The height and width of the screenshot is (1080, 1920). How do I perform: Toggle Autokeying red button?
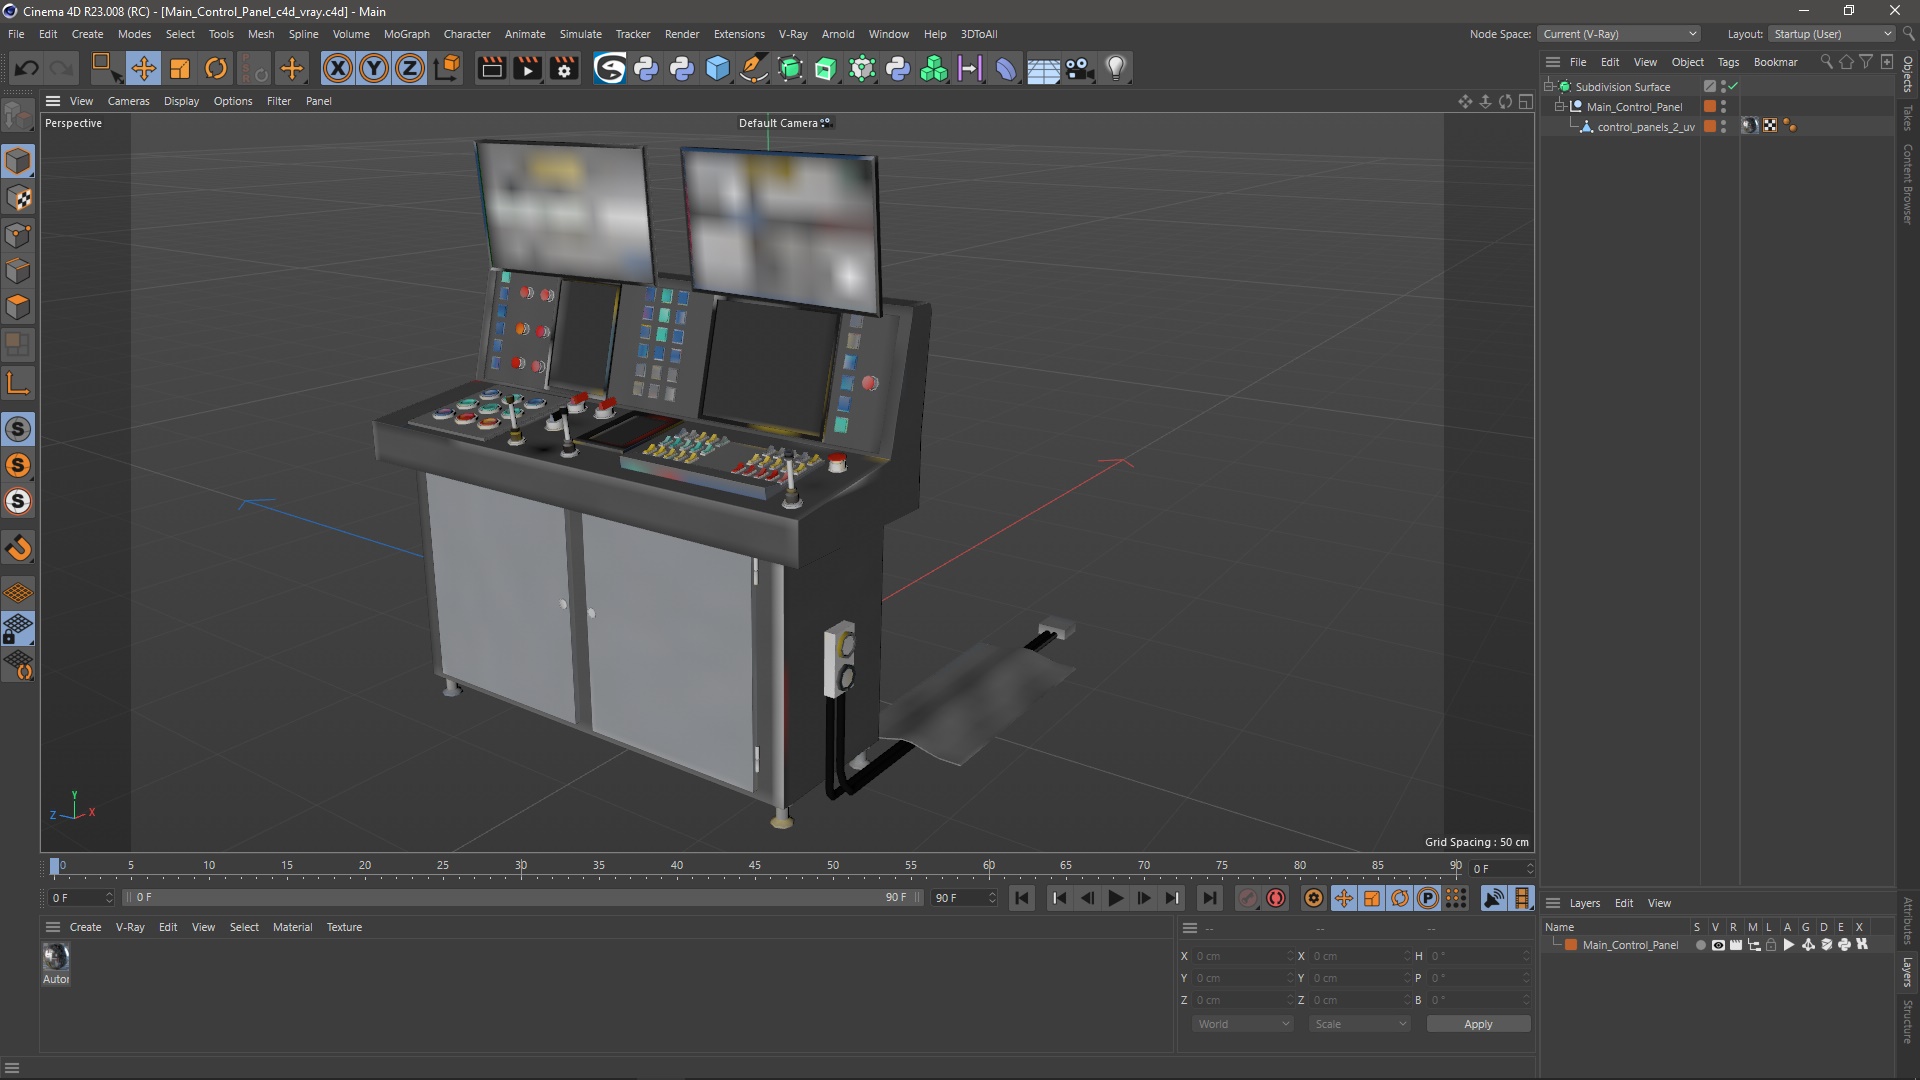[1276, 898]
